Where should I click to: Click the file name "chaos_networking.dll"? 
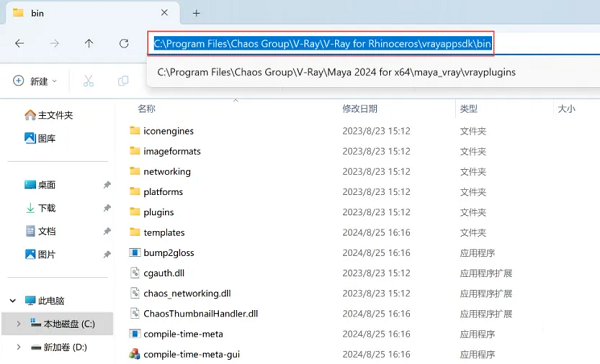pyautogui.click(x=187, y=293)
